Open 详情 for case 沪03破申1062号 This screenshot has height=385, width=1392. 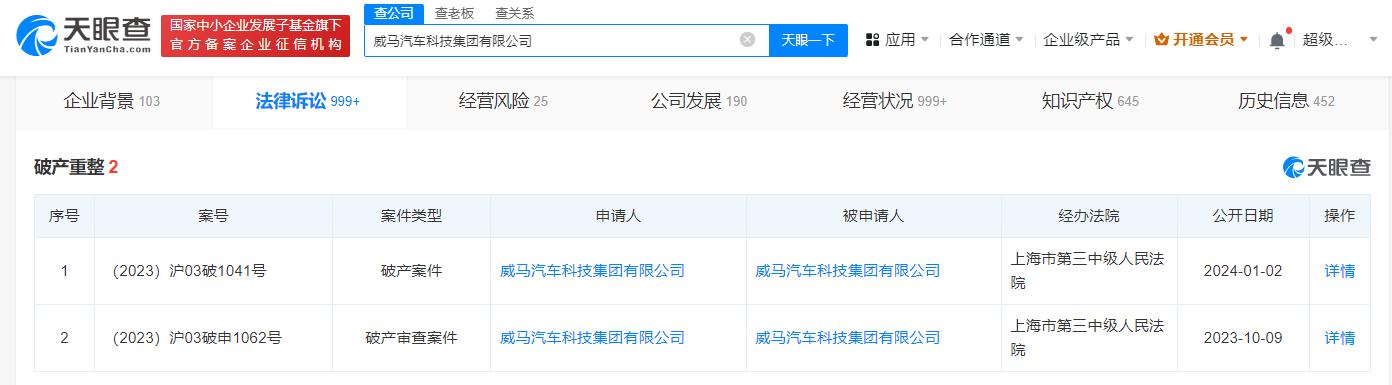[x=1340, y=338]
